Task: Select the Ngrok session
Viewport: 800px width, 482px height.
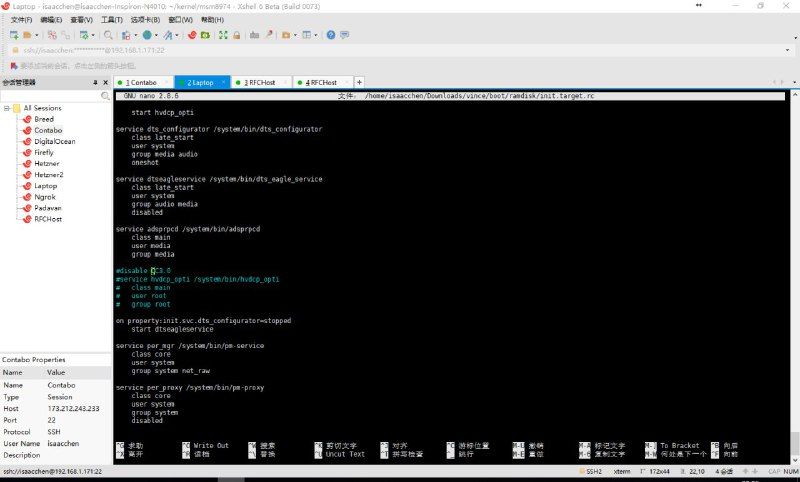Action: coord(45,197)
